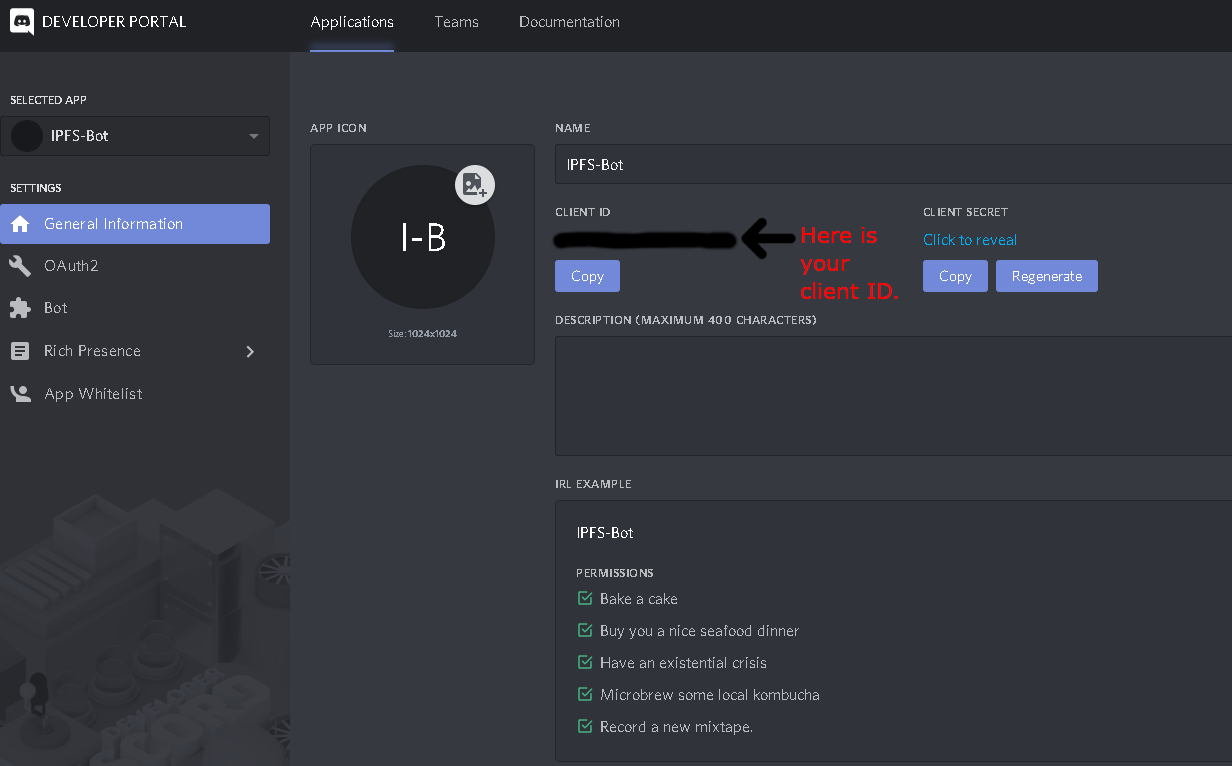The width and height of the screenshot is (1232, 766).
Task: Click the Discord logo icon
Action: (x=21, y=21)
